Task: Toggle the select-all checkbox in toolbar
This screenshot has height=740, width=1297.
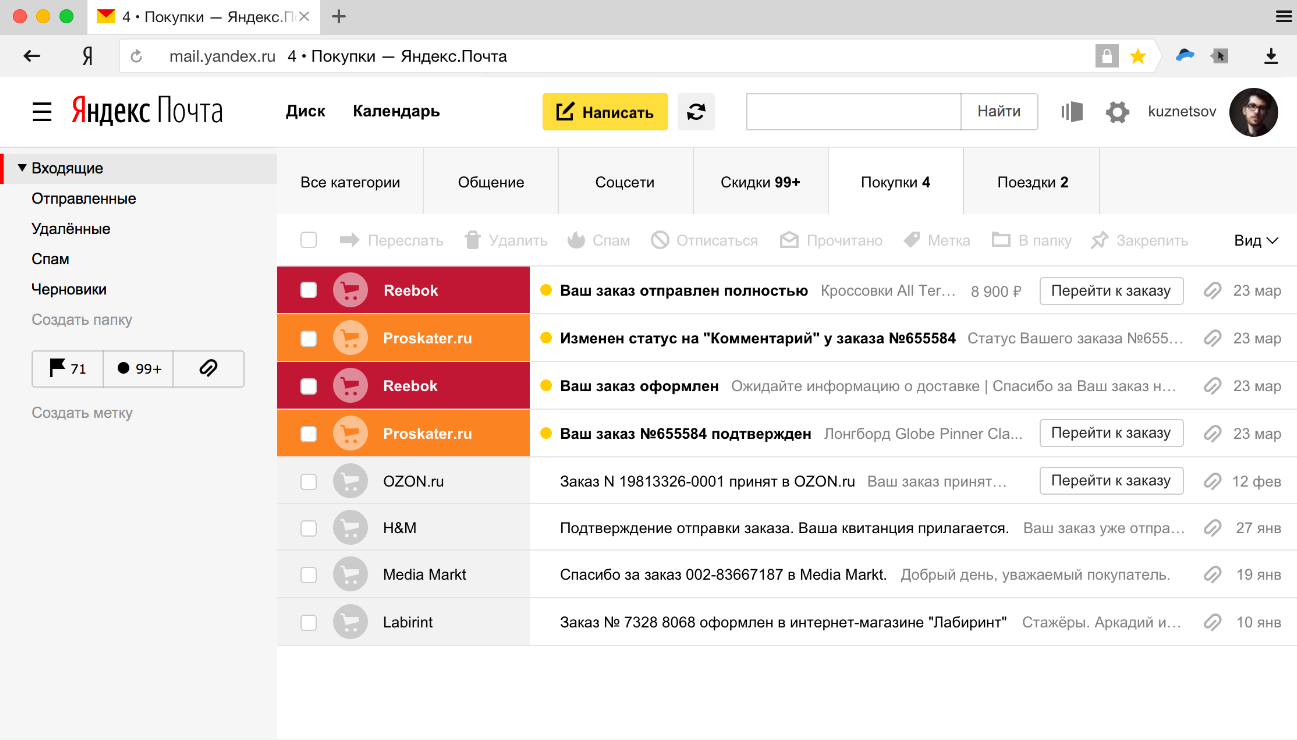Action: pos(309,240)
